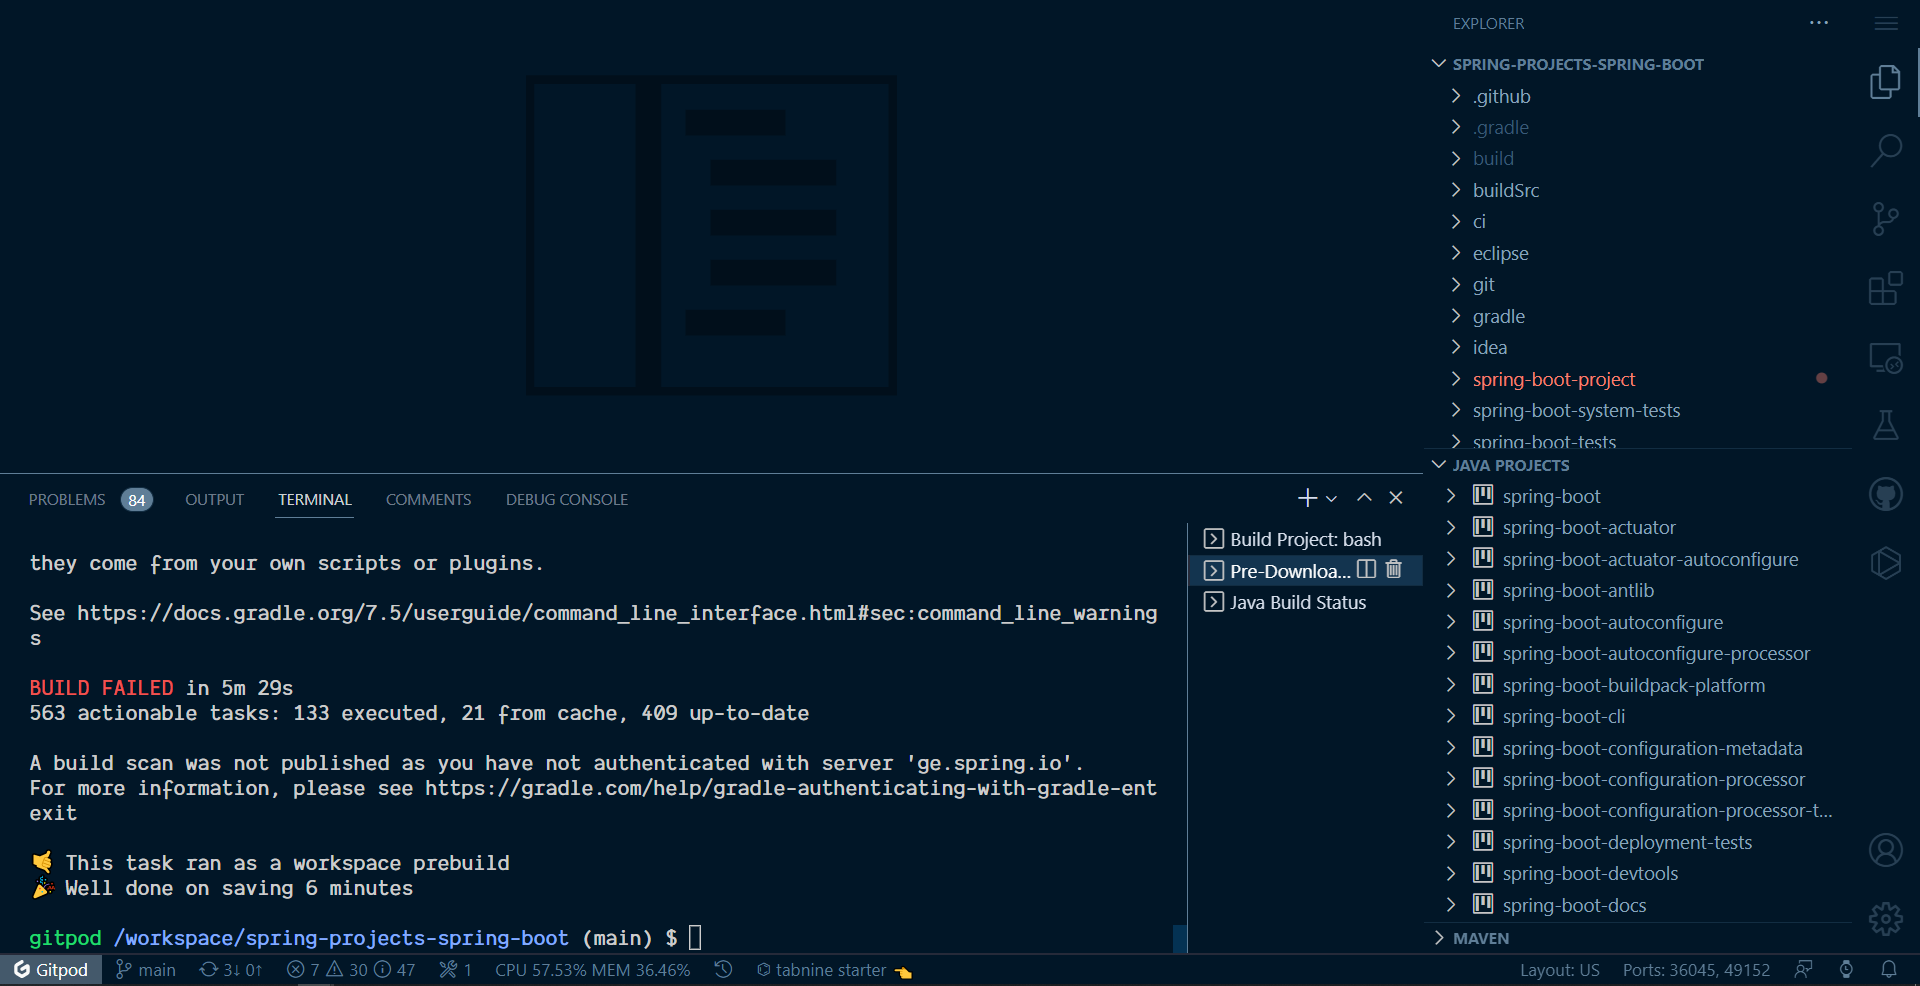Open the Testing view flask icon

tap(1887, 425)
